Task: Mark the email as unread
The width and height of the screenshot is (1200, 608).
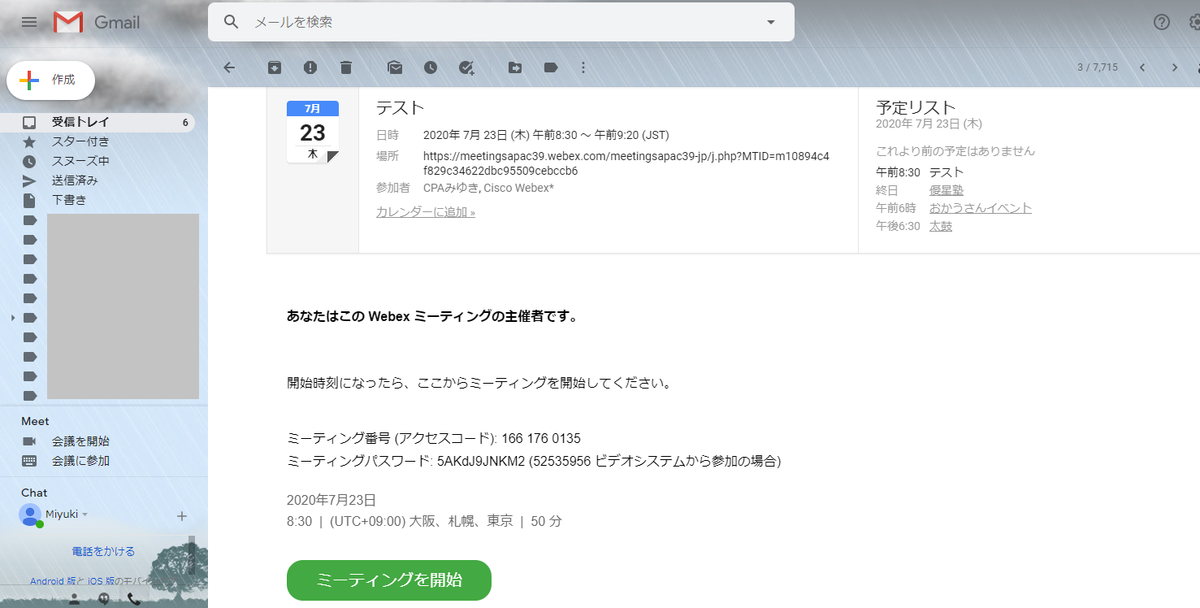Action: [x=395, y=67]
